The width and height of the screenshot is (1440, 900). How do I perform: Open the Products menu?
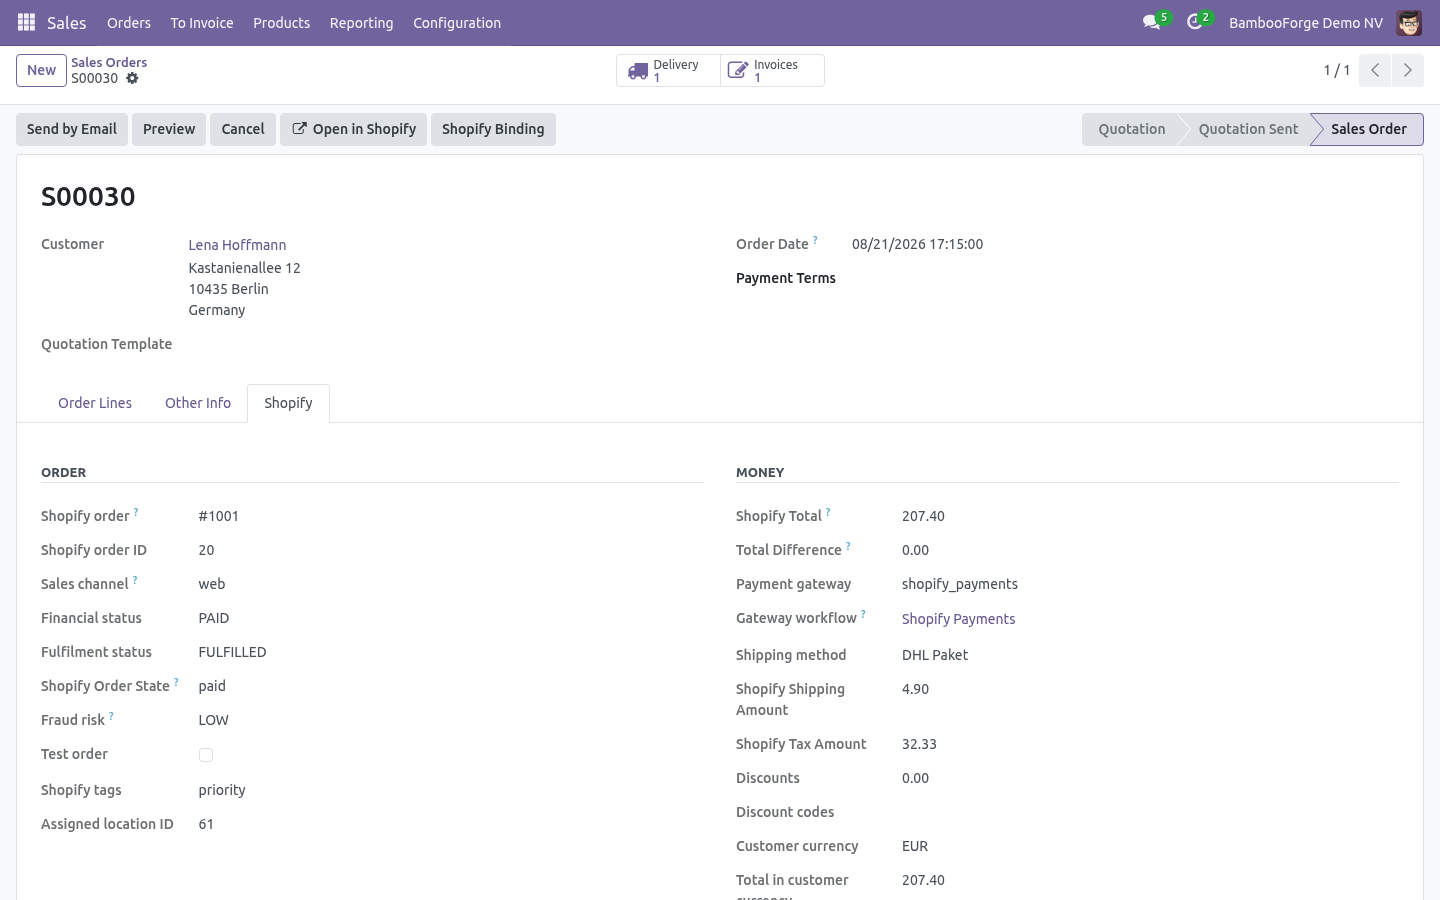tap(281, 22)
